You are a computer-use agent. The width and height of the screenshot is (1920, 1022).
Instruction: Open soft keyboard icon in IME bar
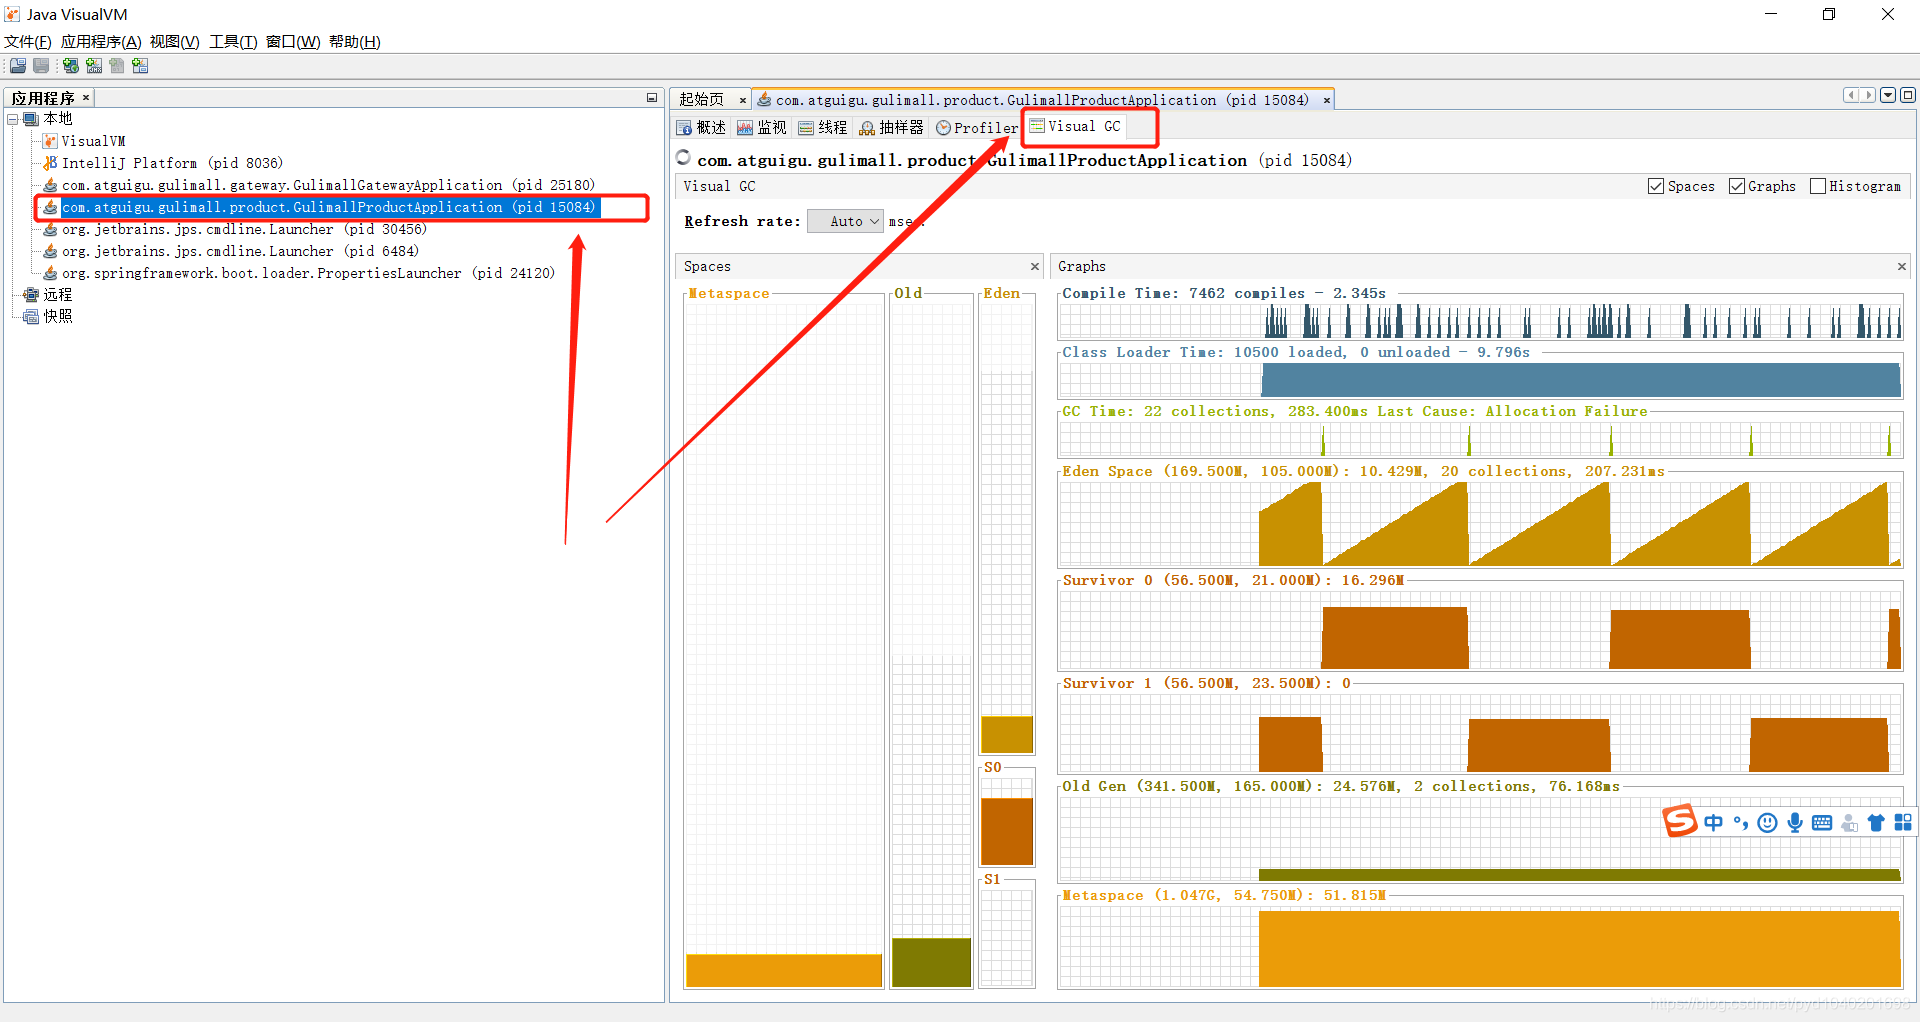coord(1822,822)
